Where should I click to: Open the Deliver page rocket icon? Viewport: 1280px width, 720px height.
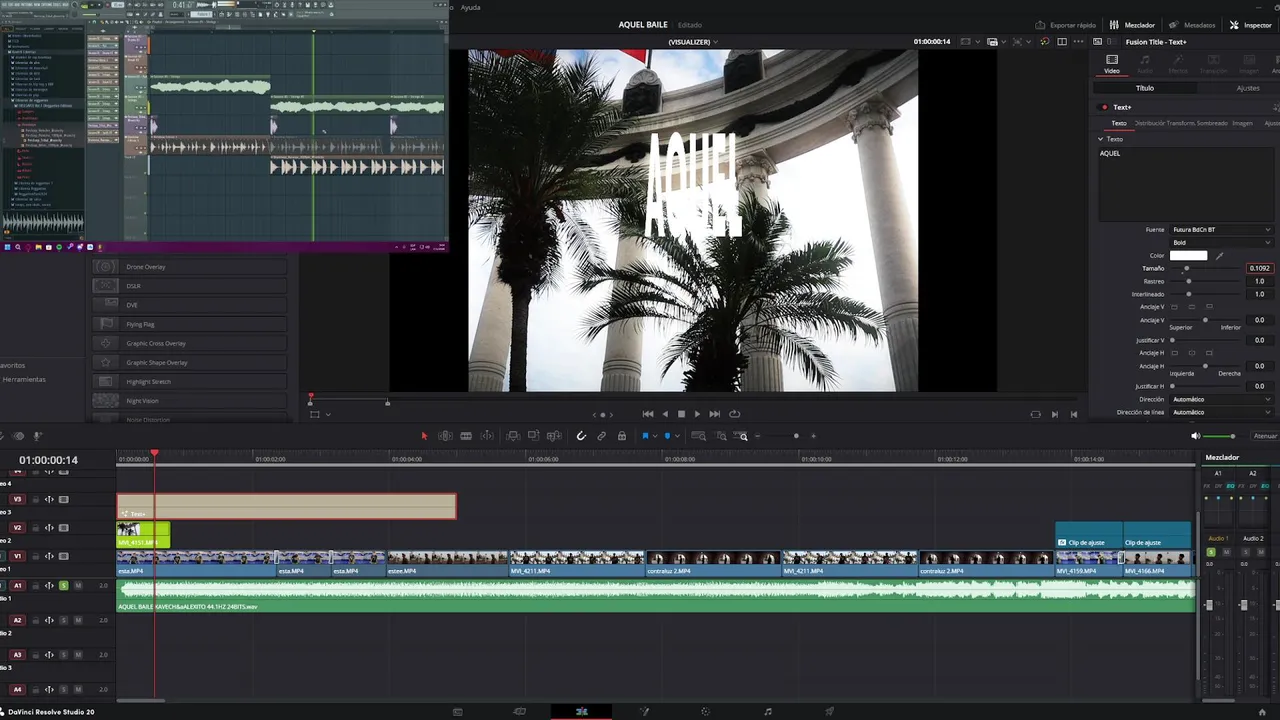click(x=829, y=711)
